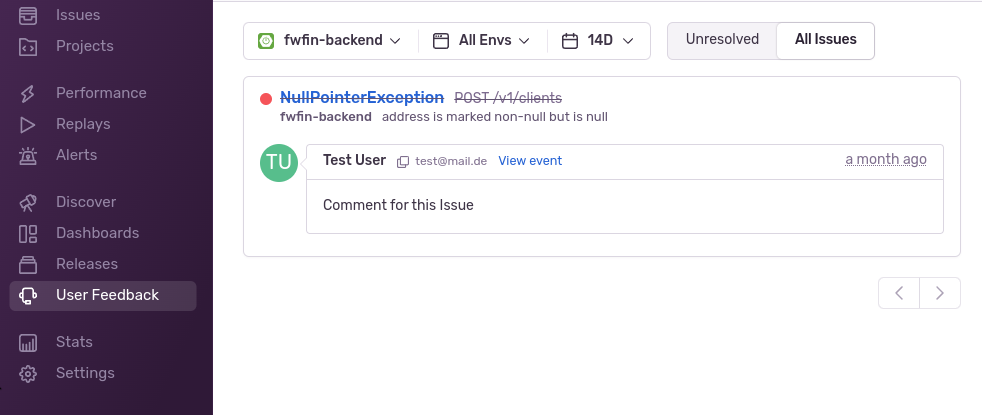Open the Replays play icon

tap(28, 125)
